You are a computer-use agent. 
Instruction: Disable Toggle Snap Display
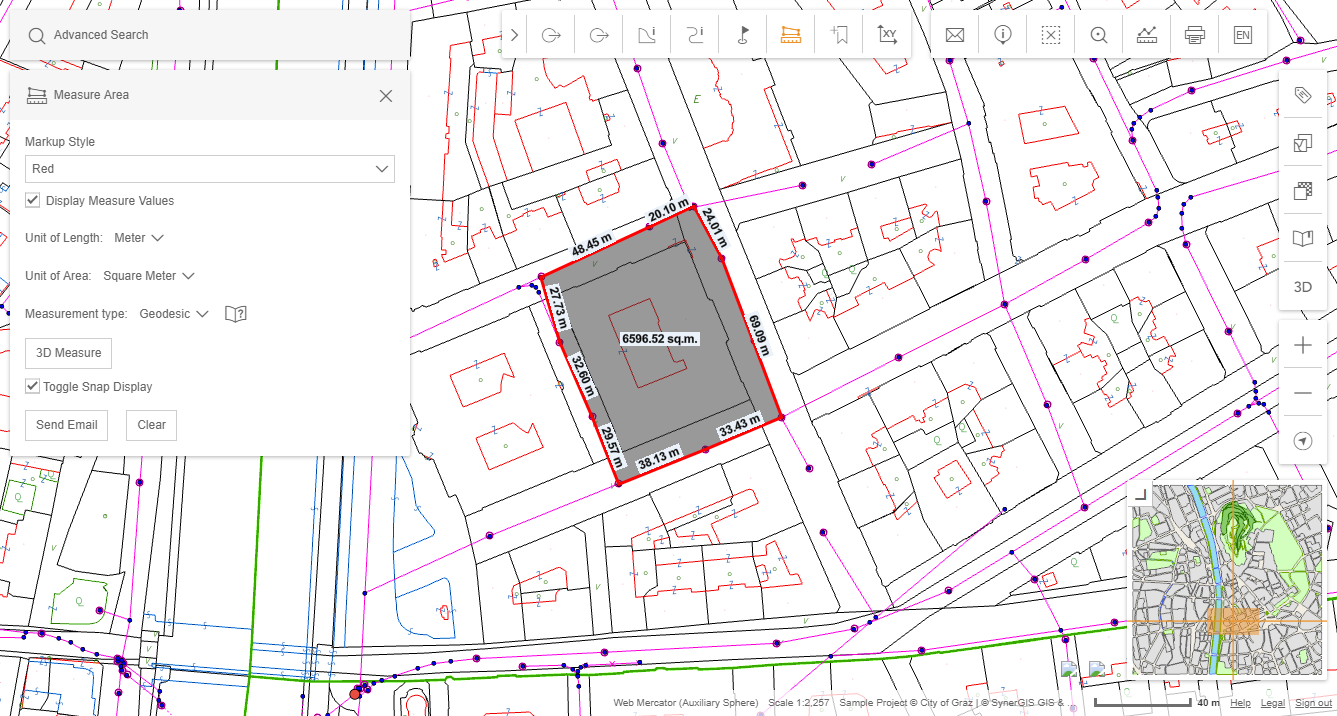click(x=32, y=386)
